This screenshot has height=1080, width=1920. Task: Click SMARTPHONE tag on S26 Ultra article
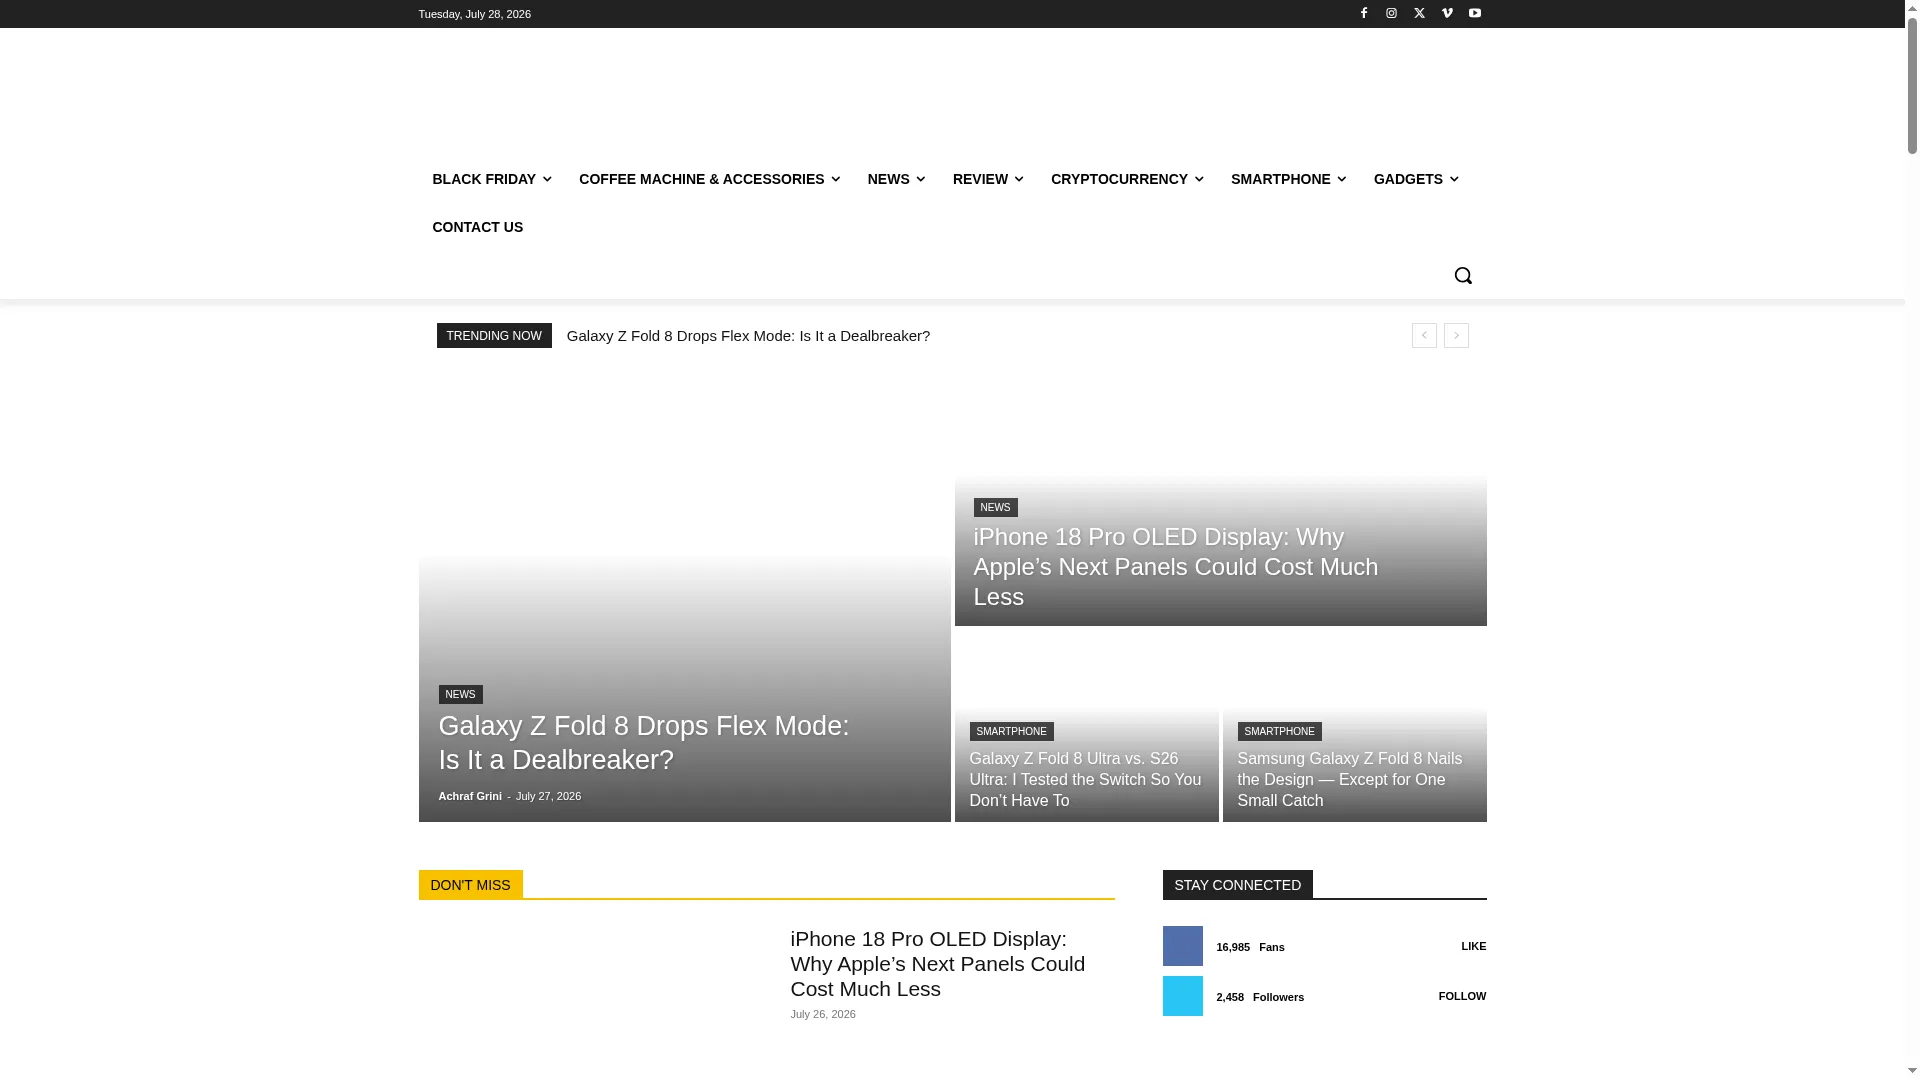[x=1011, y=732]
